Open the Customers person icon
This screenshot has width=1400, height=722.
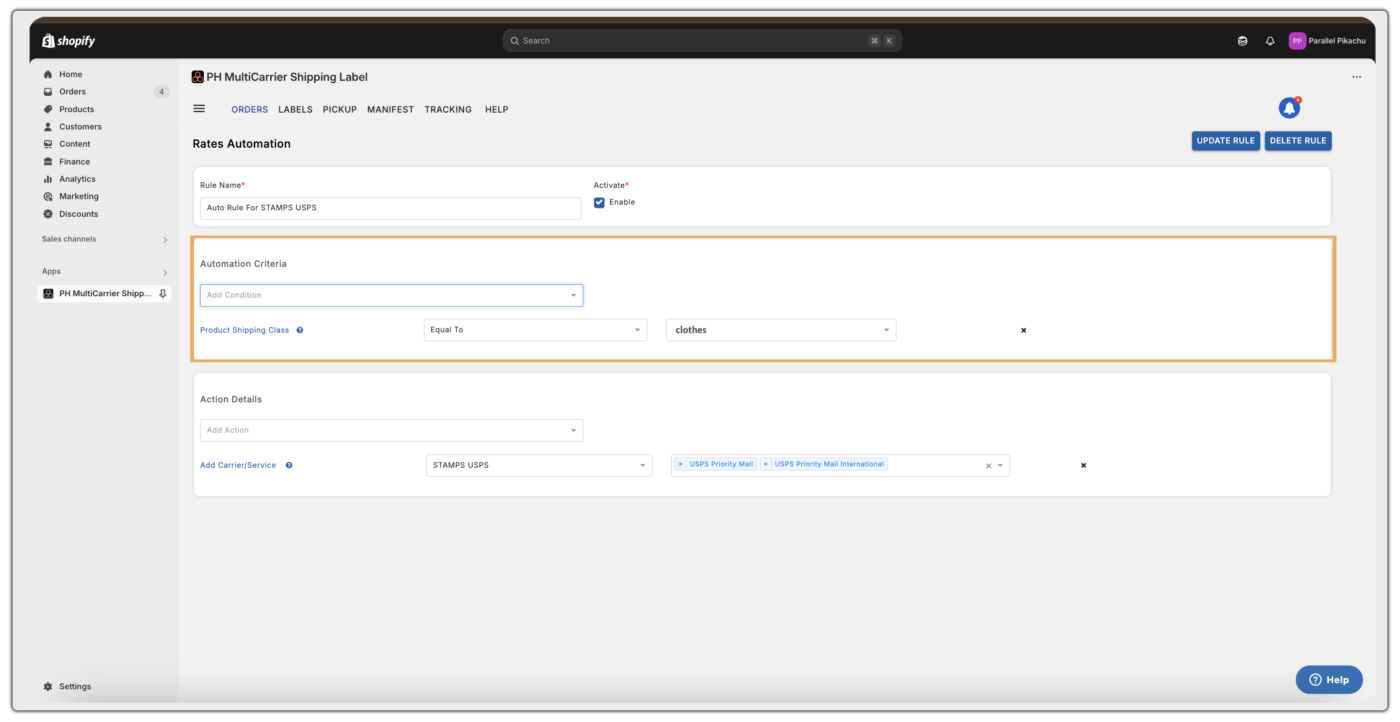pos(48,127)
